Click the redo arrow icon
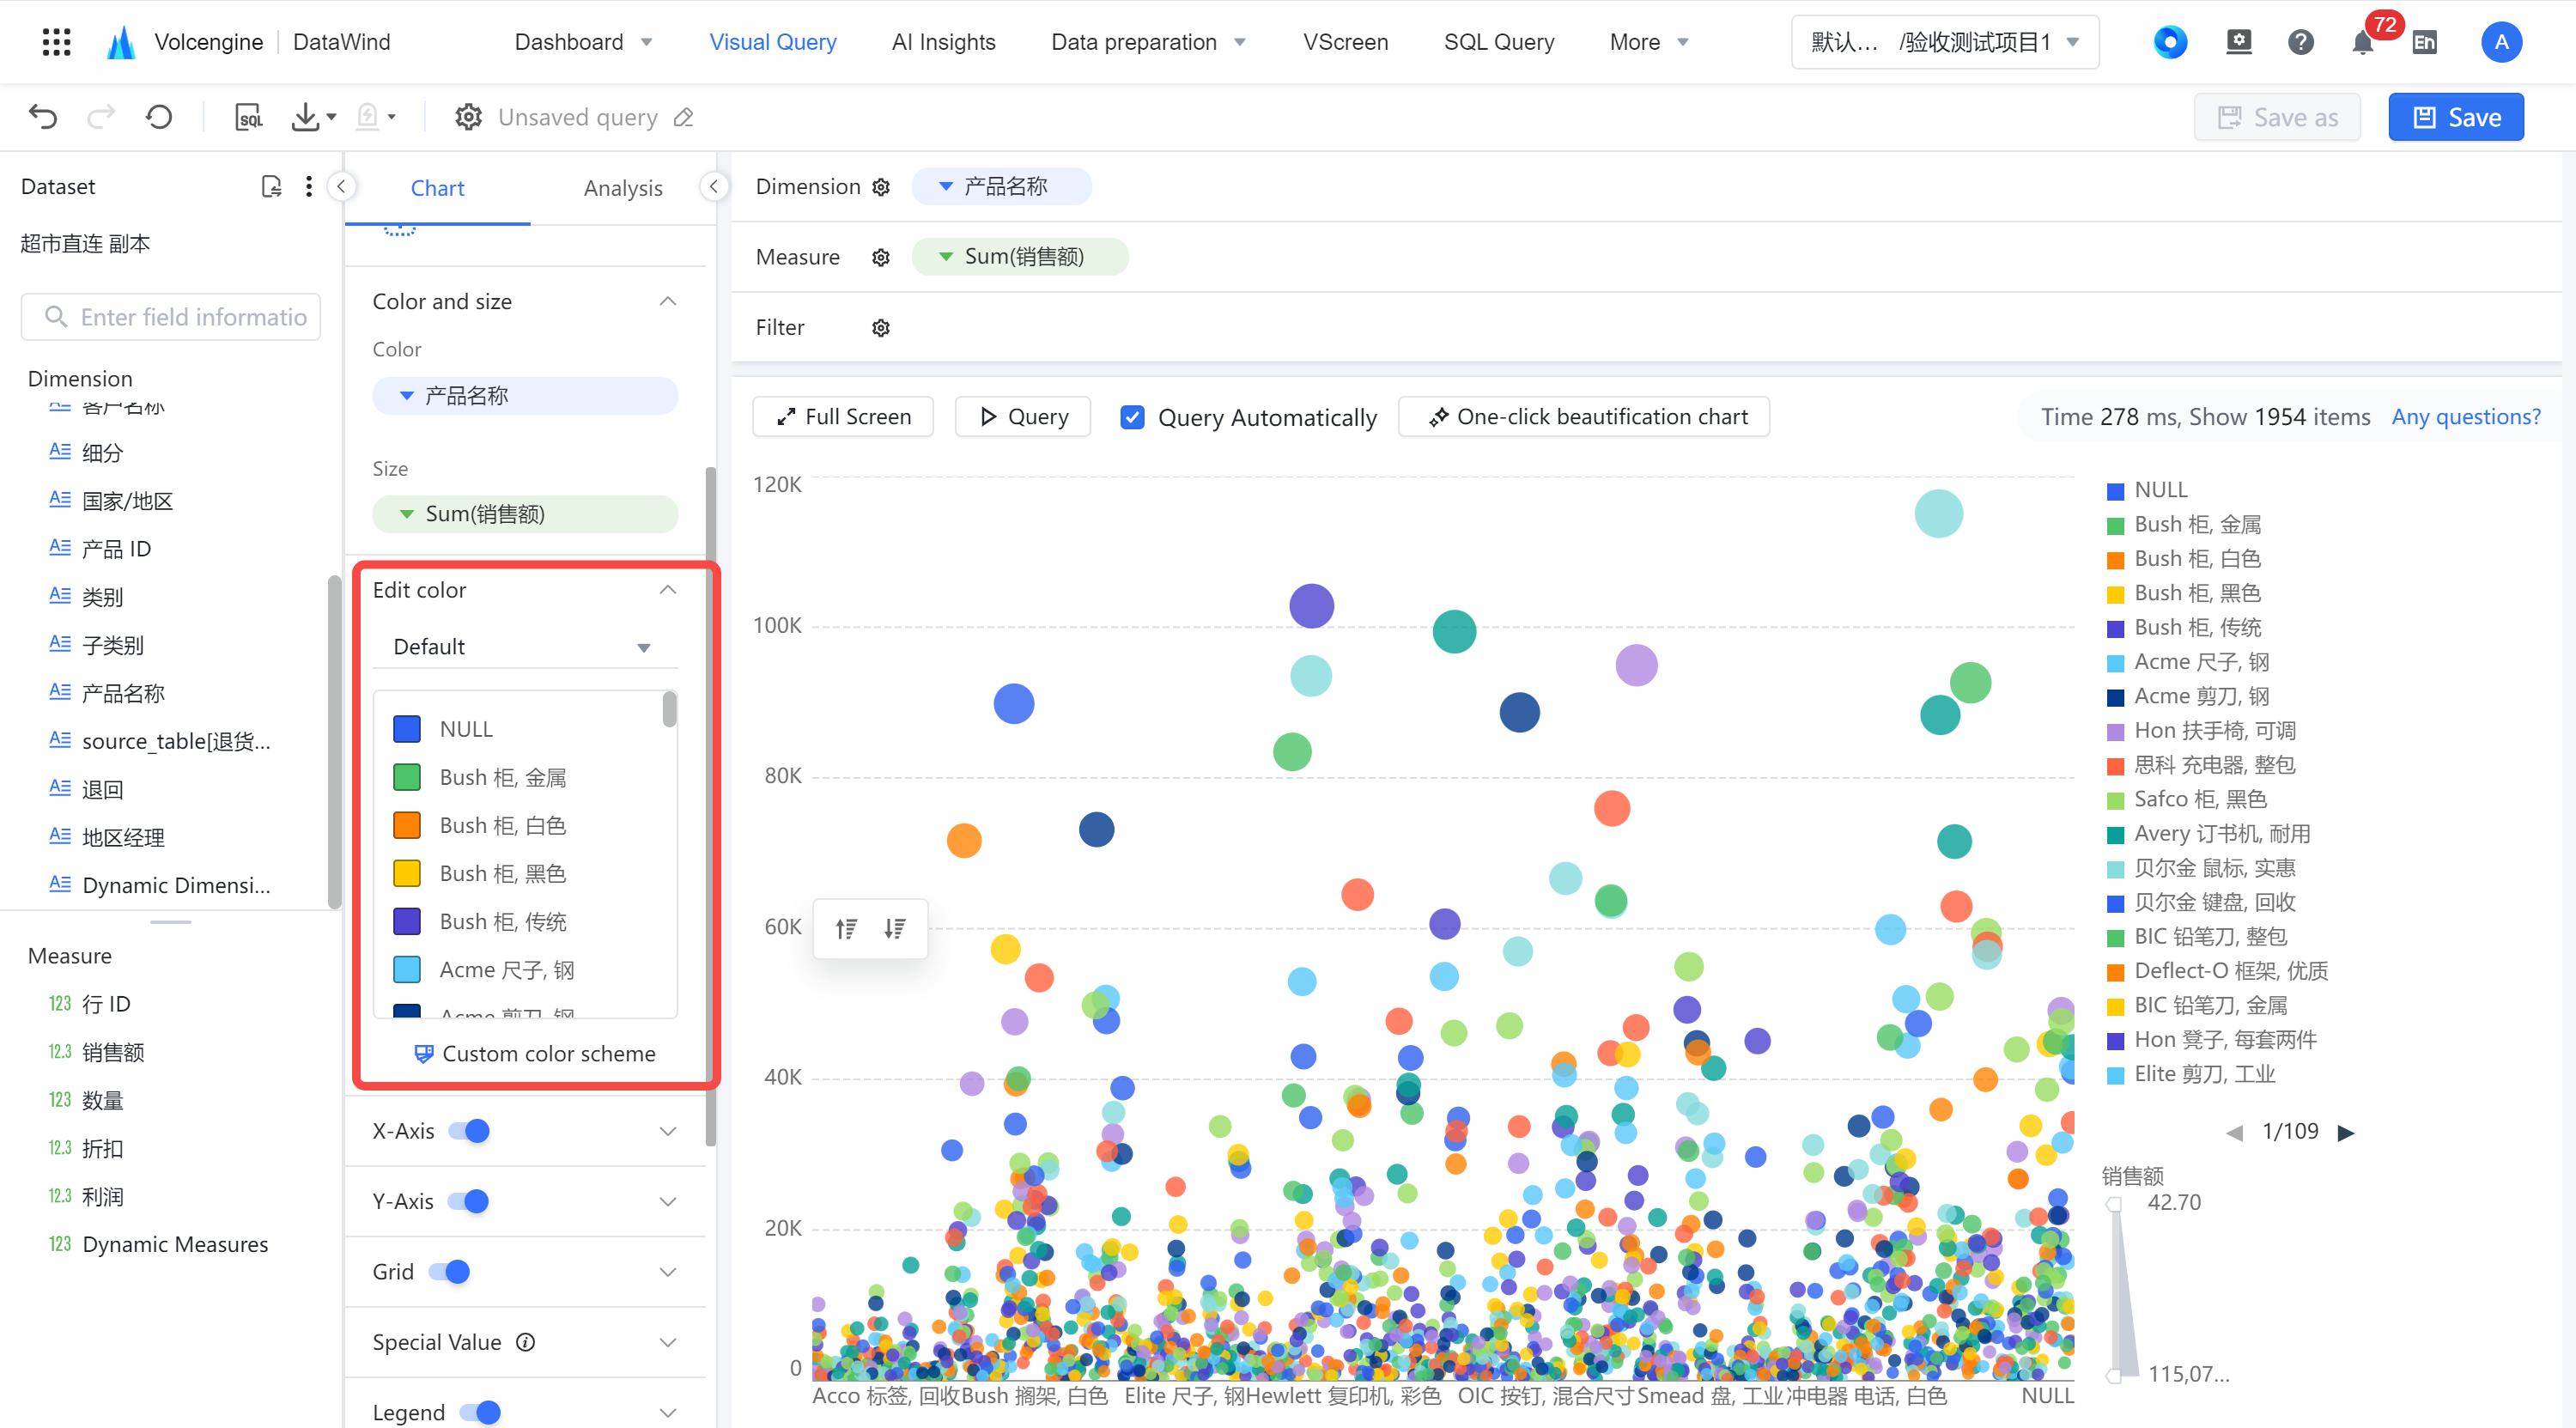 click(101, 117)
